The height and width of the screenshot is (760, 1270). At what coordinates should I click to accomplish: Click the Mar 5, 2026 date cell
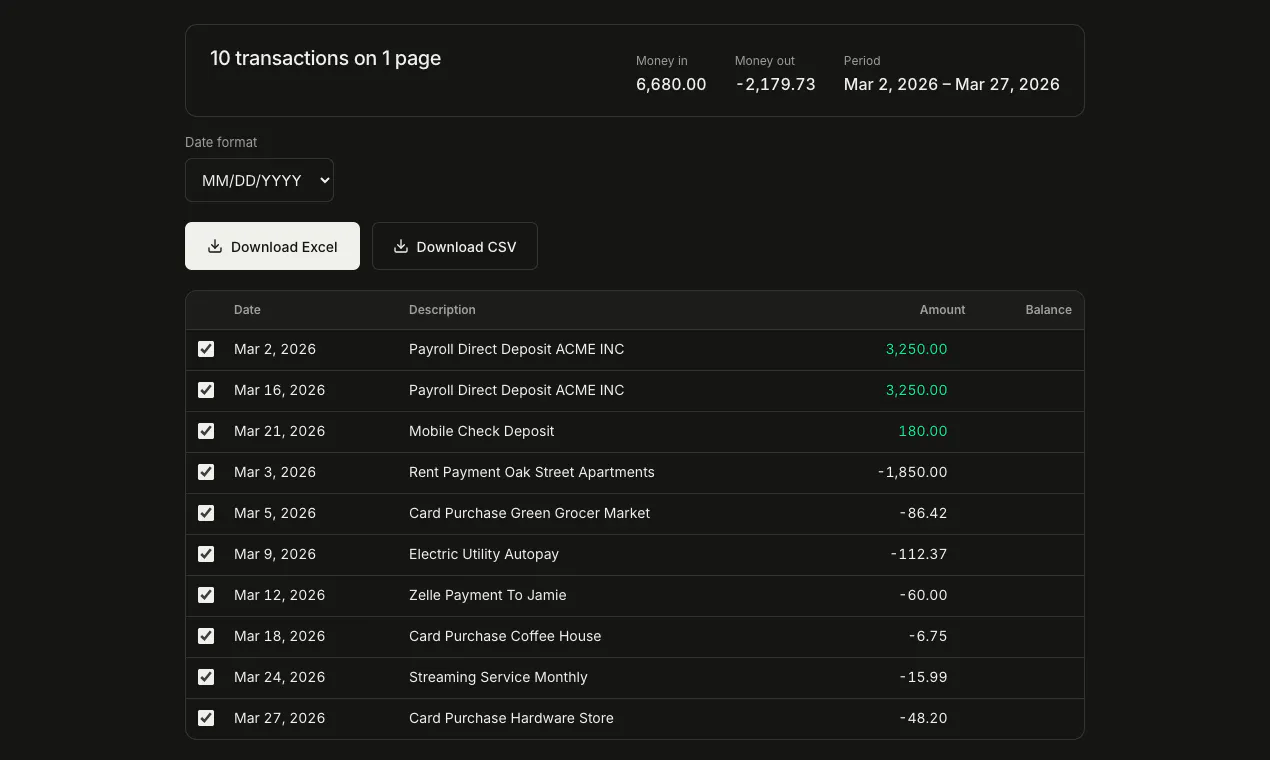click(275, 513)
